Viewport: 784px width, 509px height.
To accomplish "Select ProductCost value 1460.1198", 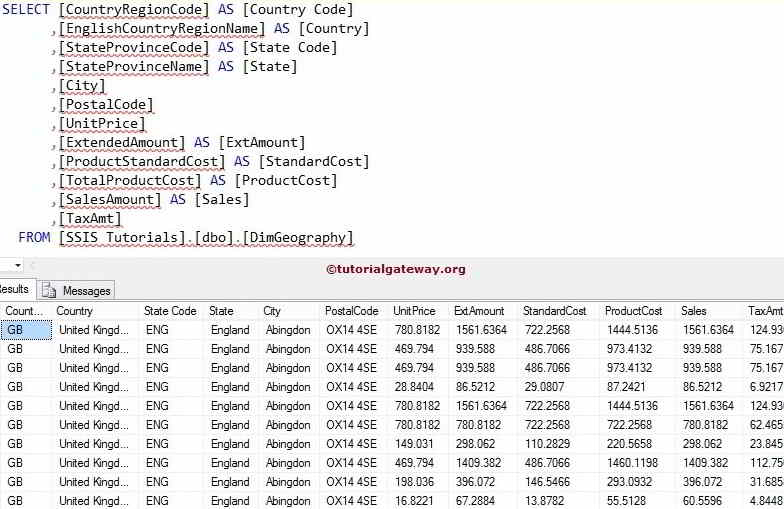I will point(632,463).
